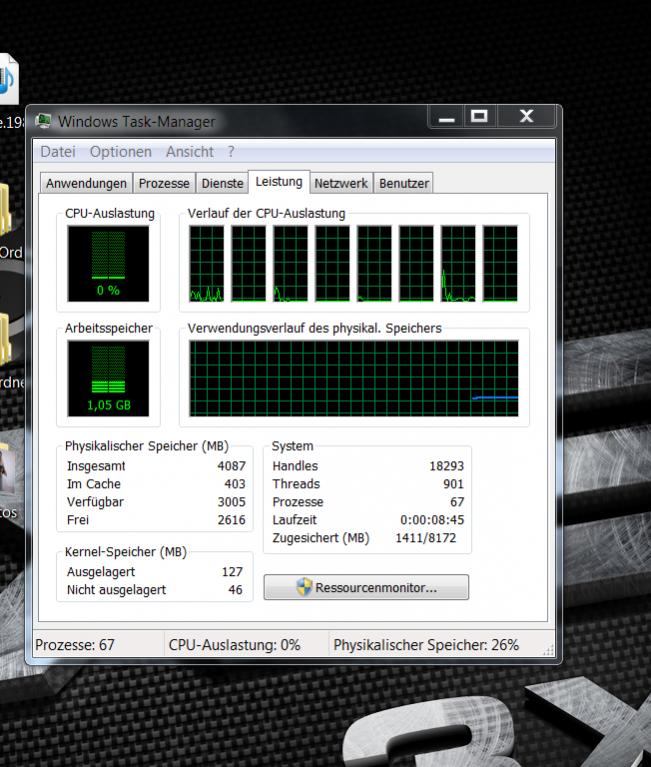Click the status bar text Prozesse: 67
Screen dimensions: 651x767
pos(74,645)
